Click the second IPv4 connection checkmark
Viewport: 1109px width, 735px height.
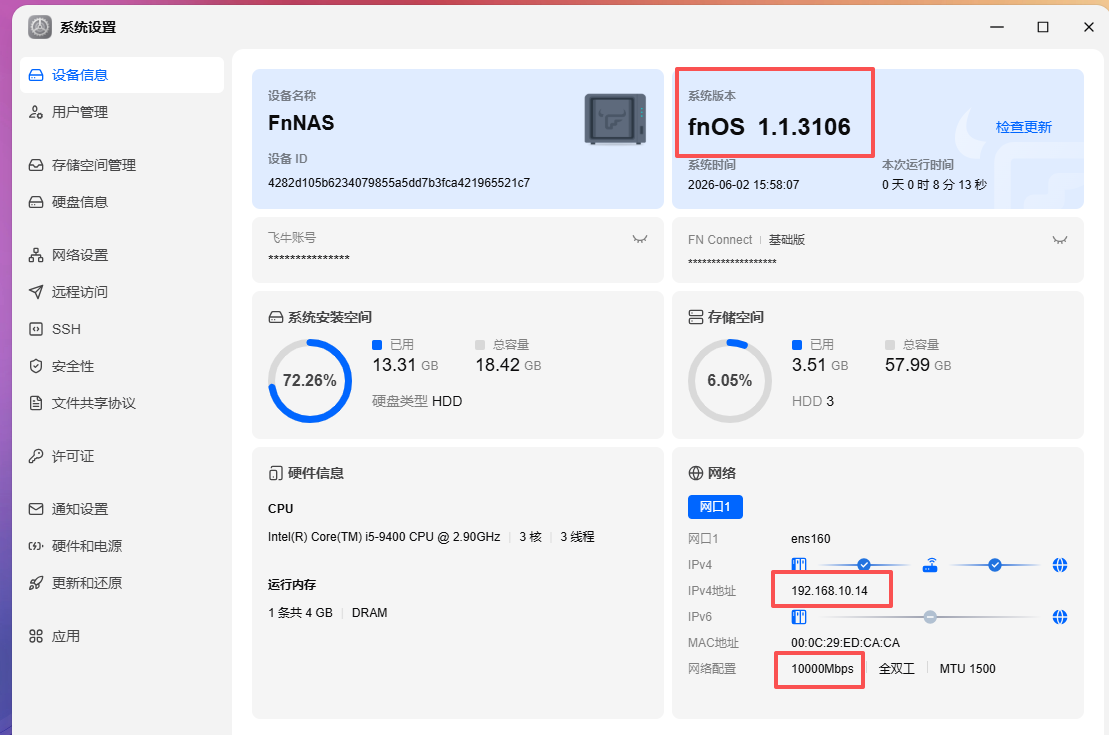995,565
